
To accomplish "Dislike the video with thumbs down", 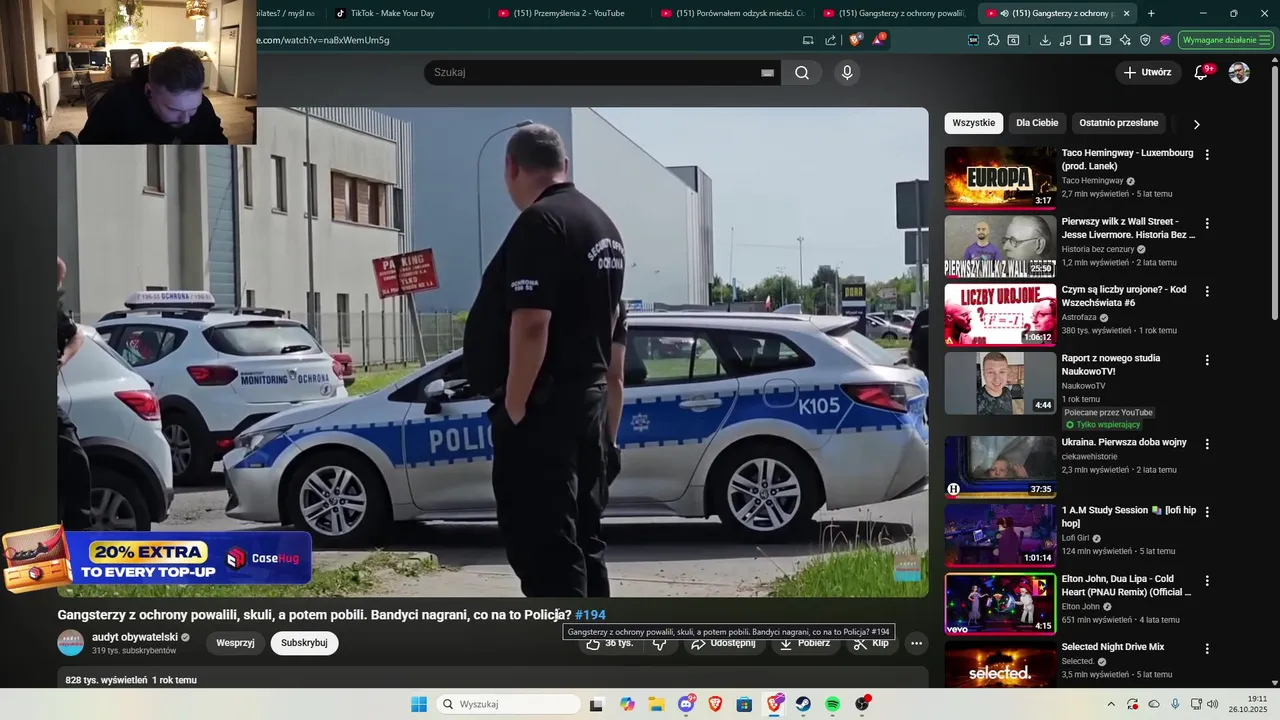I will click(x=660, y=643).
